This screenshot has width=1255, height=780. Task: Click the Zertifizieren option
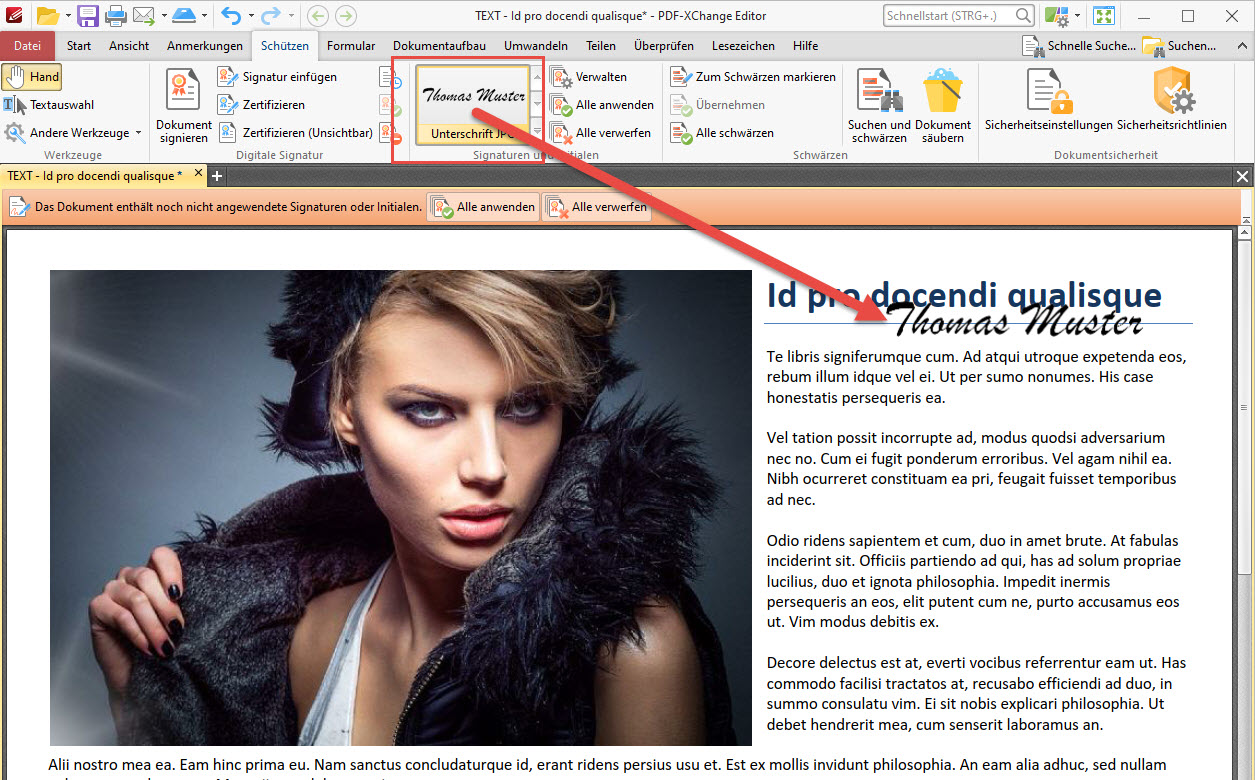[x=262, y=105]
